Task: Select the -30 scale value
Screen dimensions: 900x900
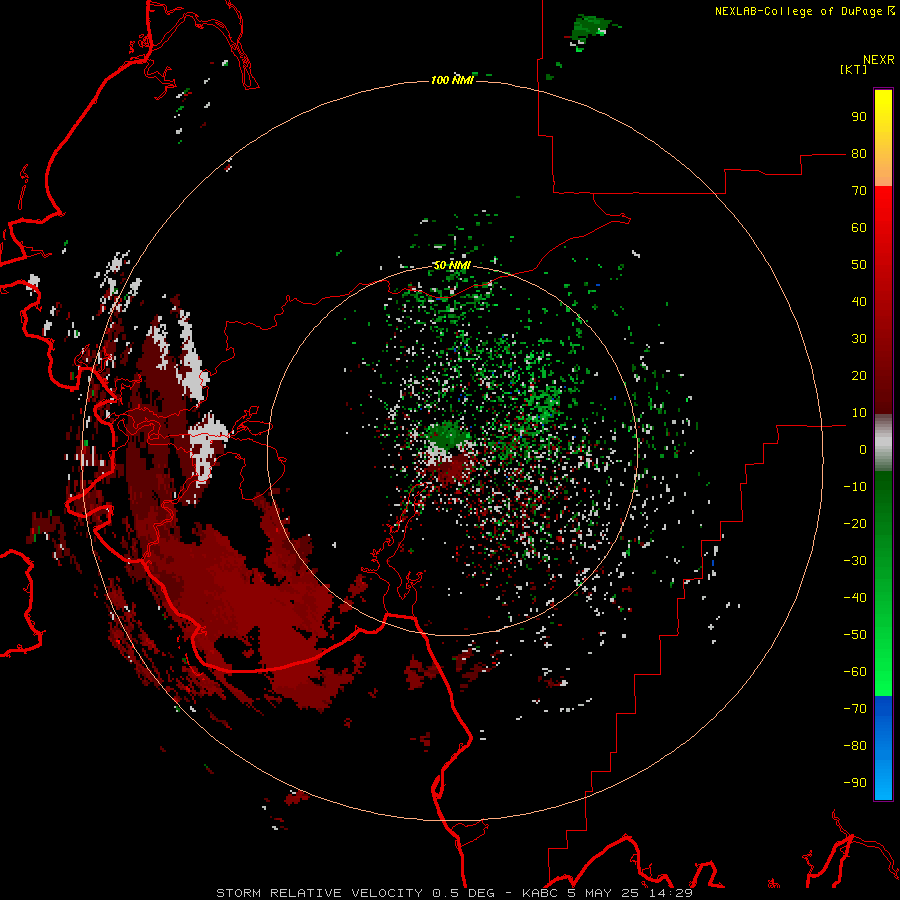Action: coord(855,561)
